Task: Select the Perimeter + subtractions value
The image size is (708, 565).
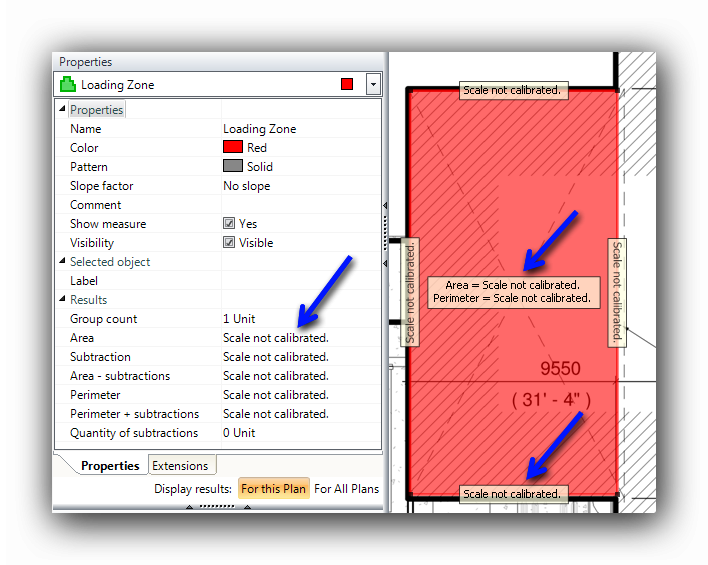Action: coord(301,413)
